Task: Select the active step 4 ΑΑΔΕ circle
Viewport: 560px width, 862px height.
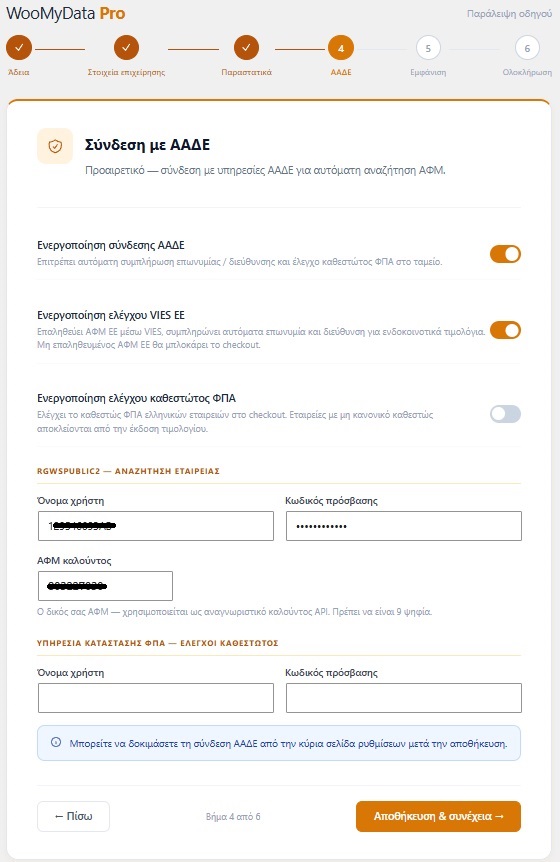Action: (x=341, y=48)
